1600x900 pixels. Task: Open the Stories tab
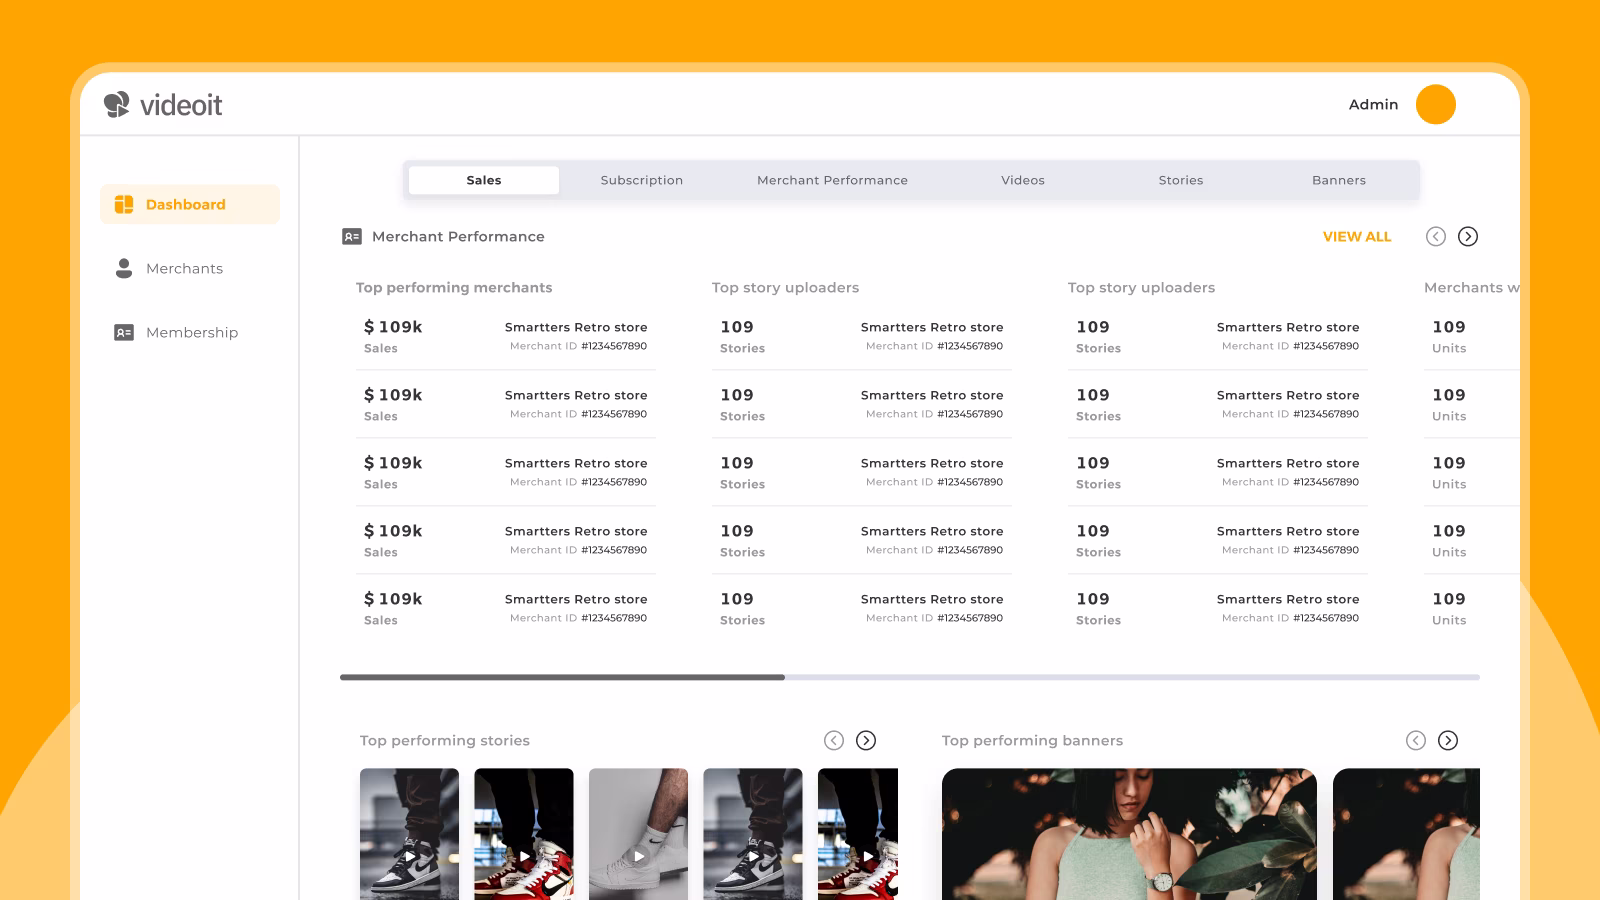point(1181,180)
